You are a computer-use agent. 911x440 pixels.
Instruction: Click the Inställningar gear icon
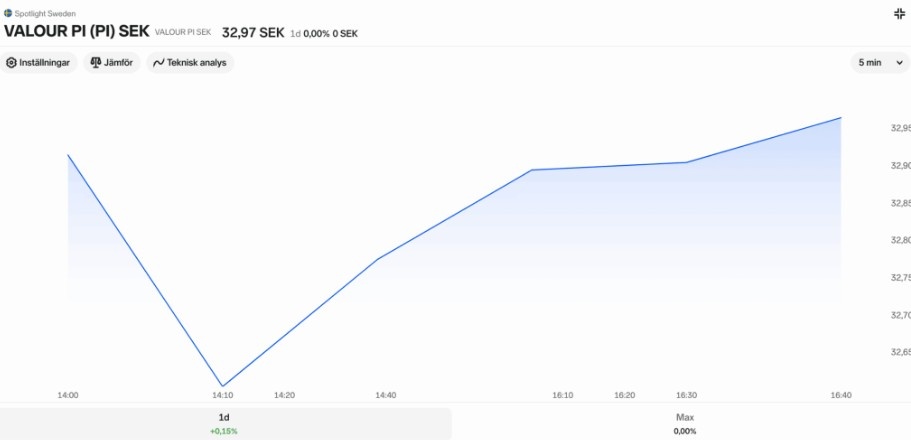11,63
